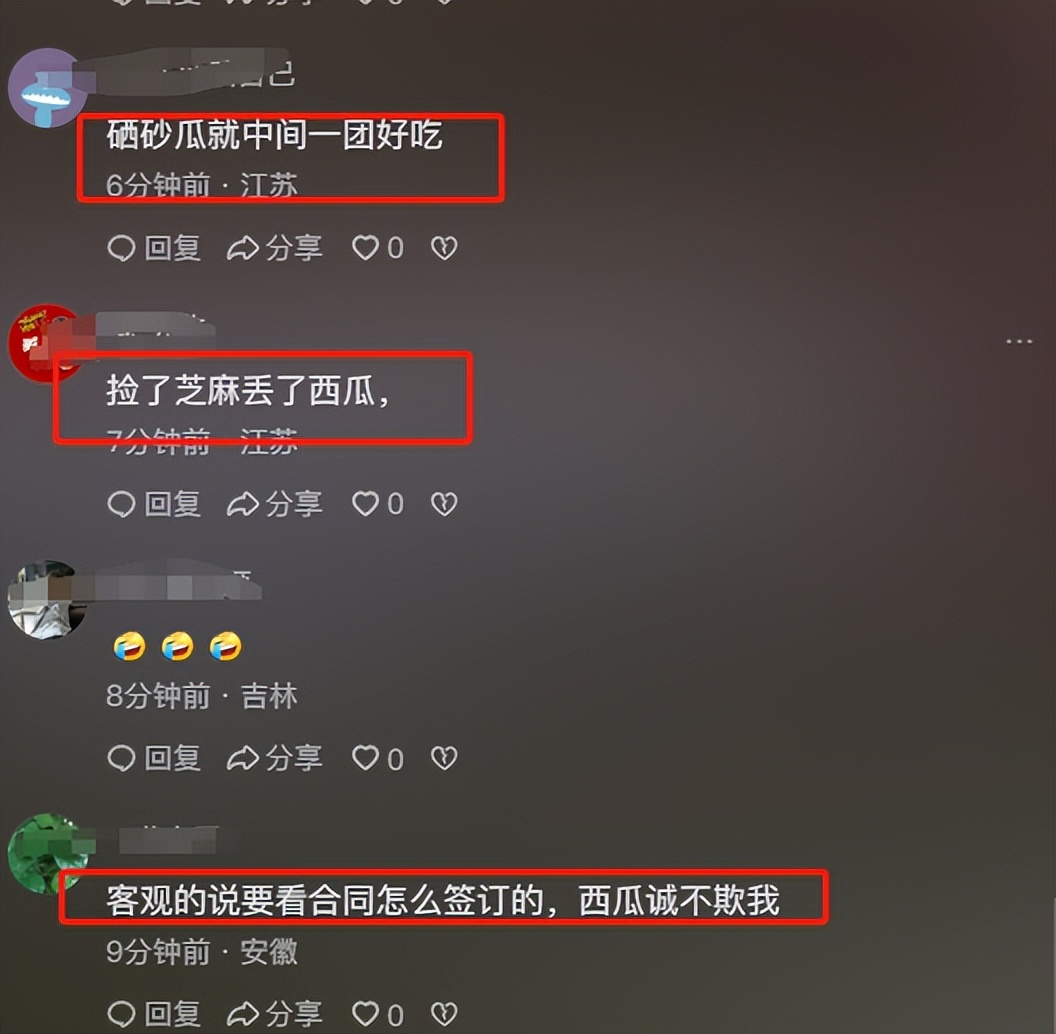
Task: Like the laughing emoji comment from 吉林
Action: click(377, 758)
